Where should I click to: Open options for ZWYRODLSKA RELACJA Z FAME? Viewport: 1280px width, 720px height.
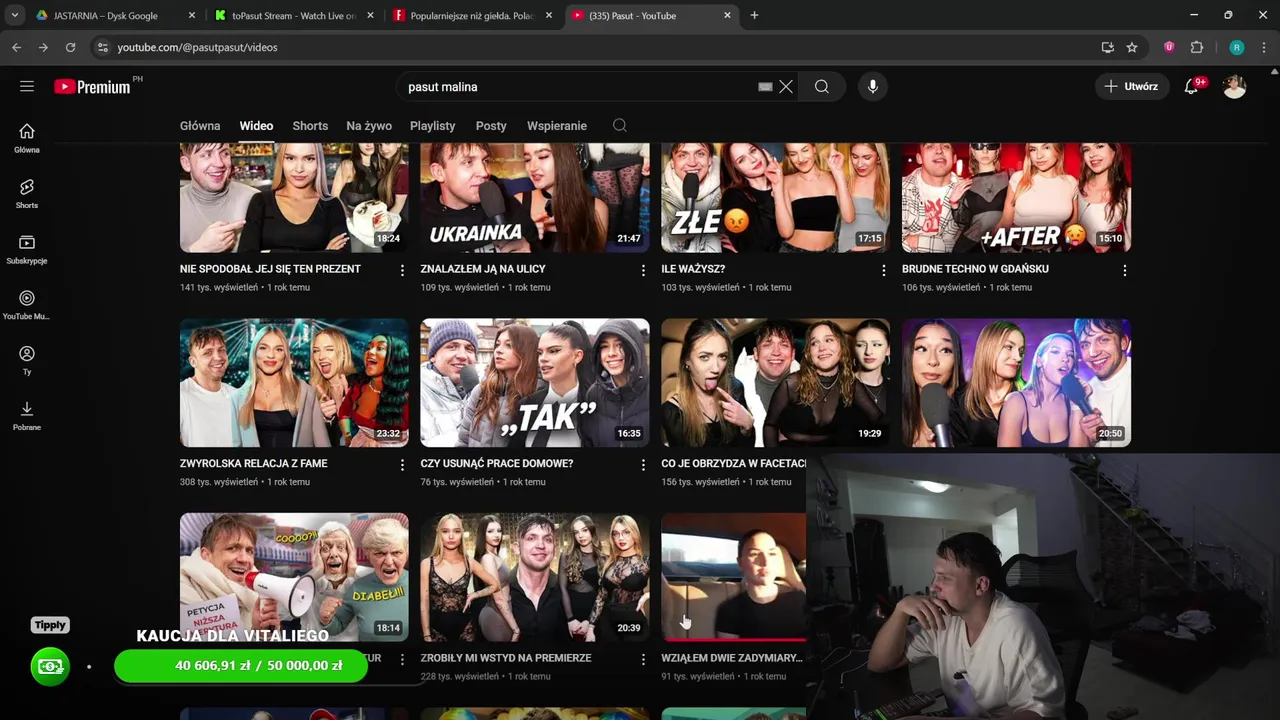click(402, 465)
